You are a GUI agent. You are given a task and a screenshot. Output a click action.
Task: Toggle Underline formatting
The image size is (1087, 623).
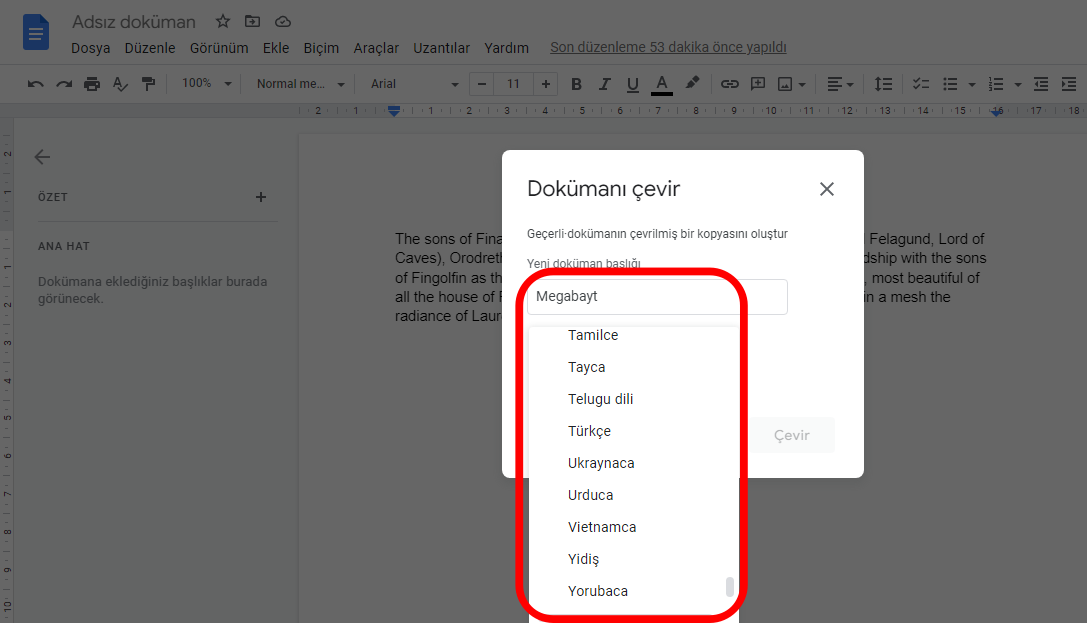tap(632, 84)
